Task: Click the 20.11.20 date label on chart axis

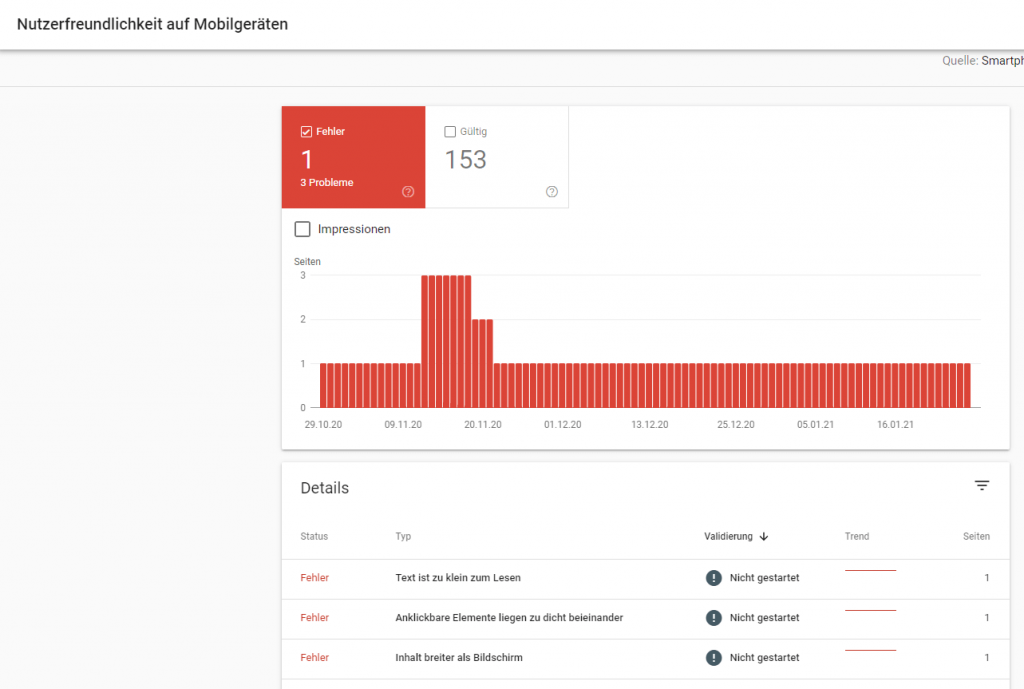Action: tap(483, 425)
